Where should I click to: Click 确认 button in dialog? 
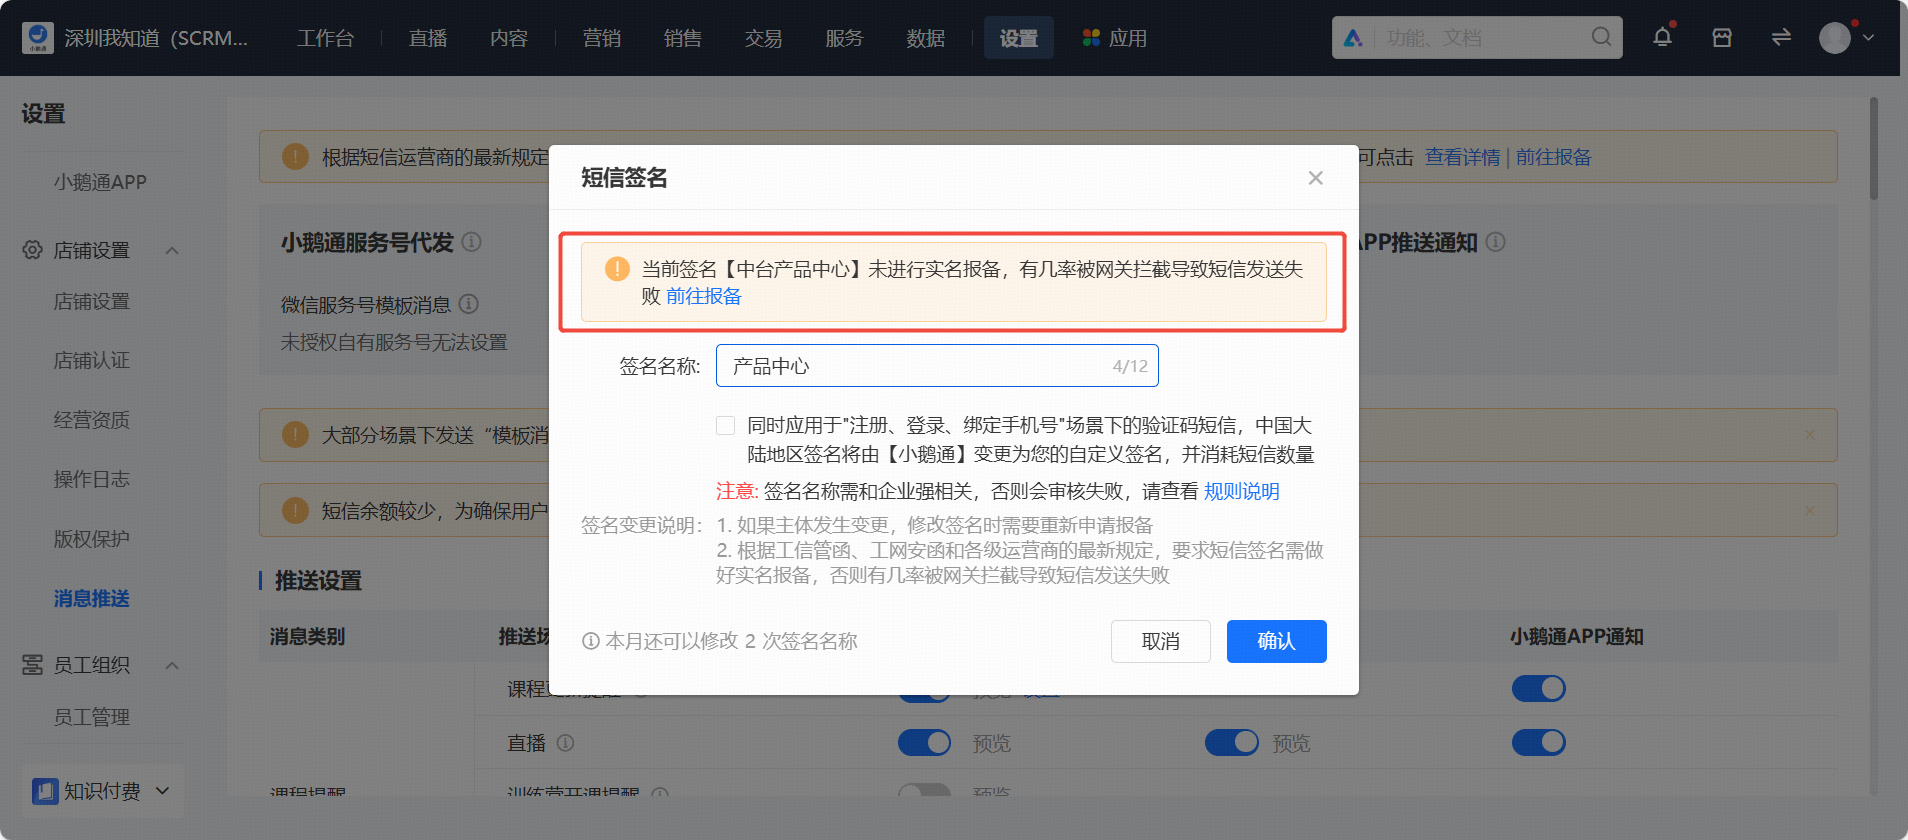point(1276,641)
